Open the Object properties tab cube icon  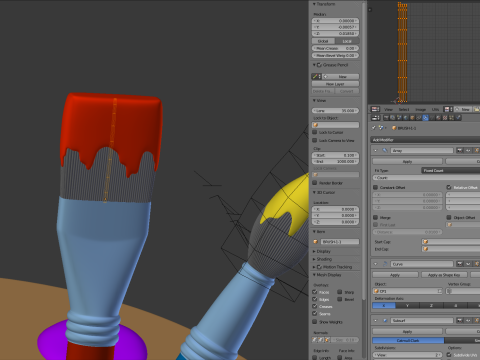(412, 118)
